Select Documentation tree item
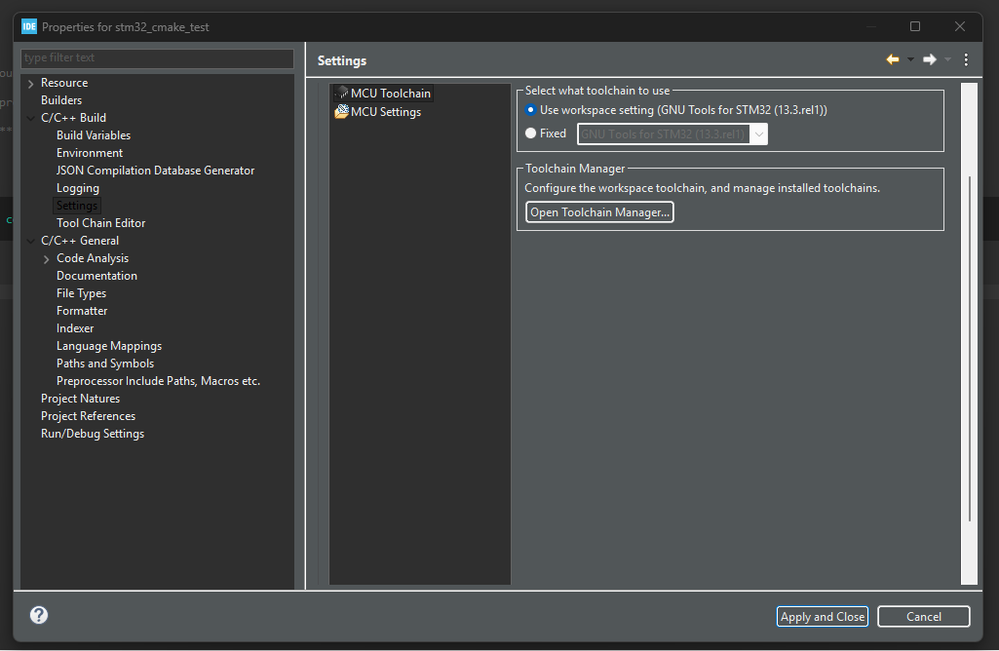 (96, 276)
